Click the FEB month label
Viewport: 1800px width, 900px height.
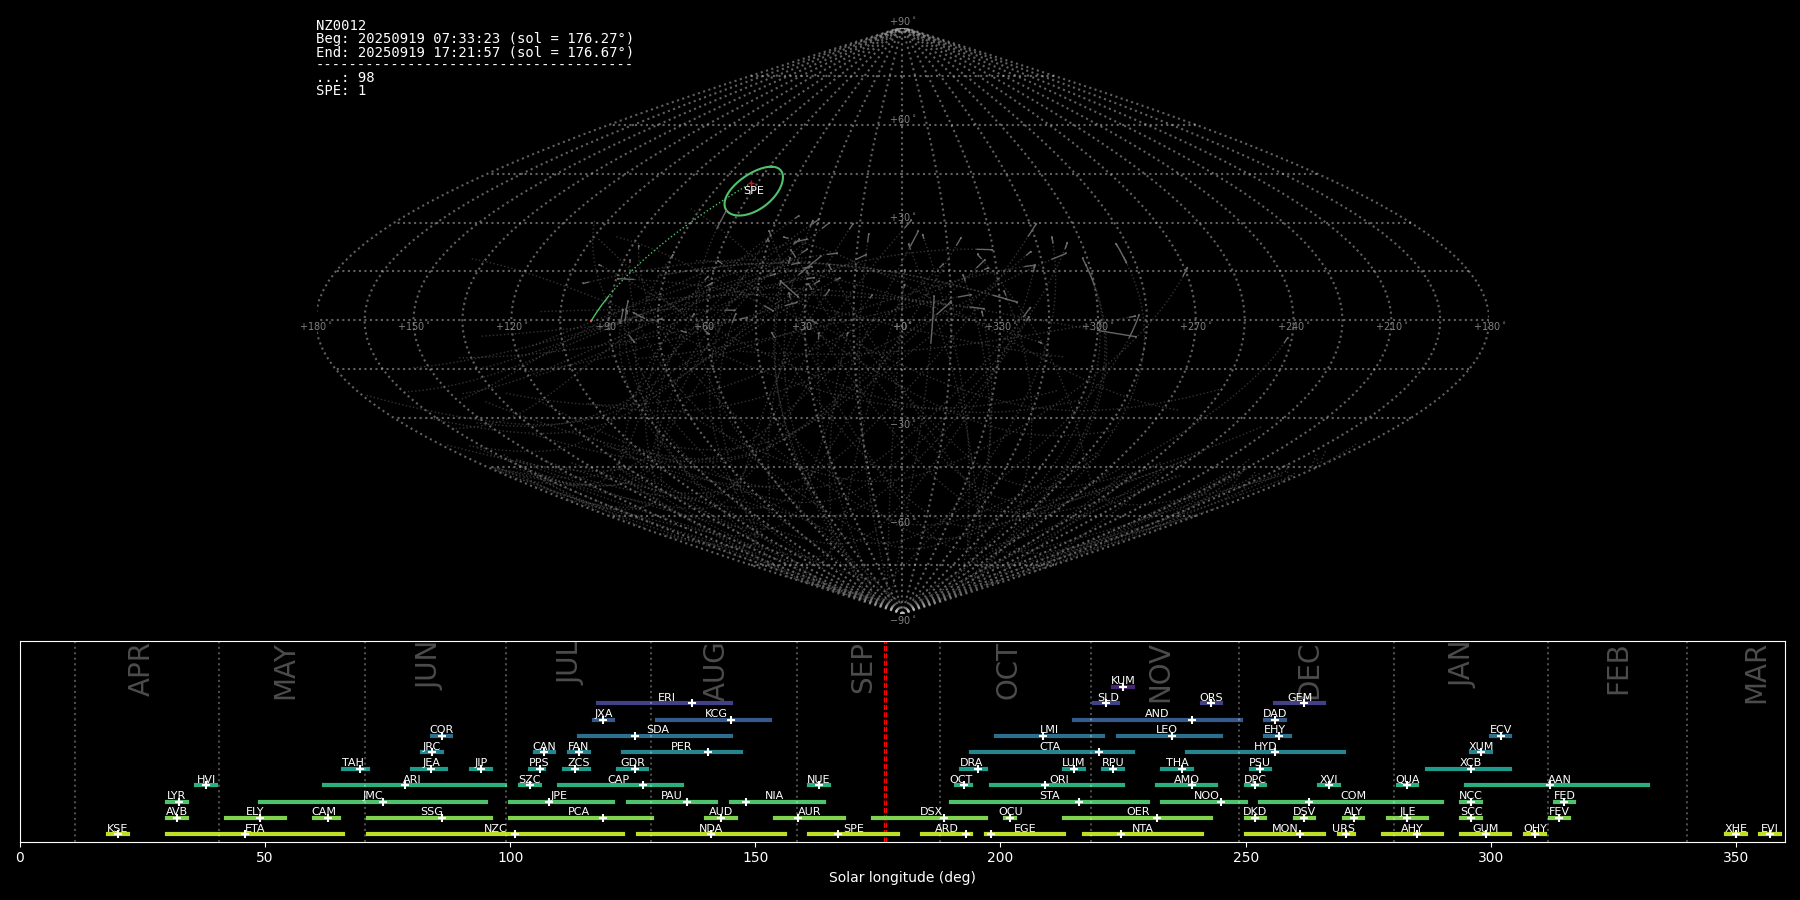(1618, 670)
